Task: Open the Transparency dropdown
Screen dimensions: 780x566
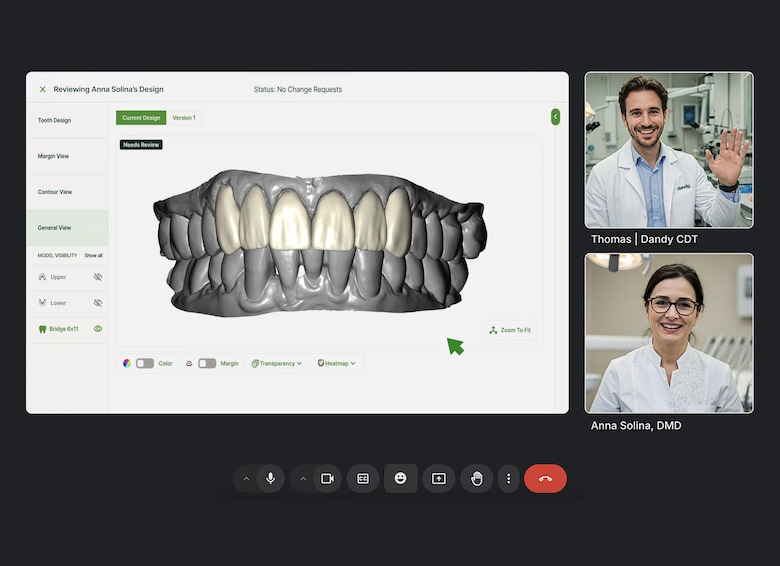Action: (x=277, y=363)
